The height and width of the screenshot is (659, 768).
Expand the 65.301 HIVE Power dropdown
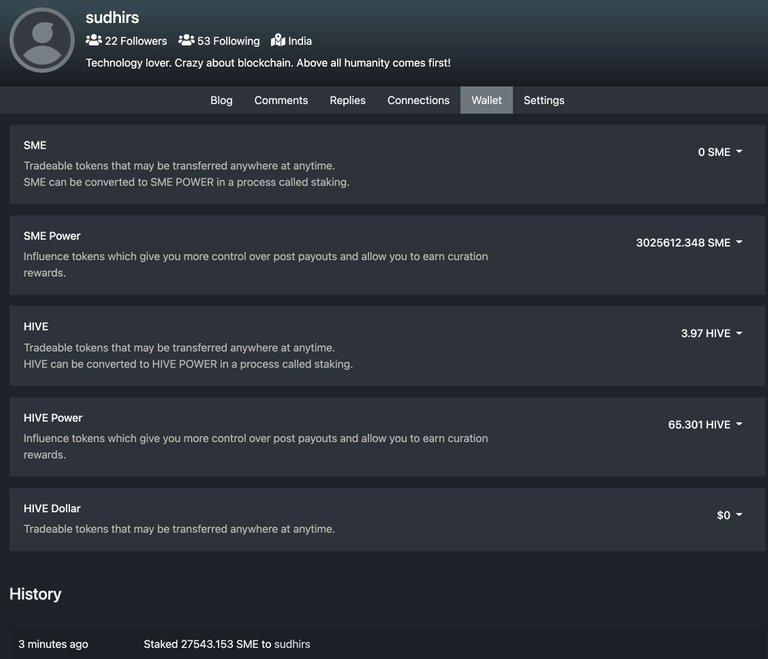click(705, 424)
